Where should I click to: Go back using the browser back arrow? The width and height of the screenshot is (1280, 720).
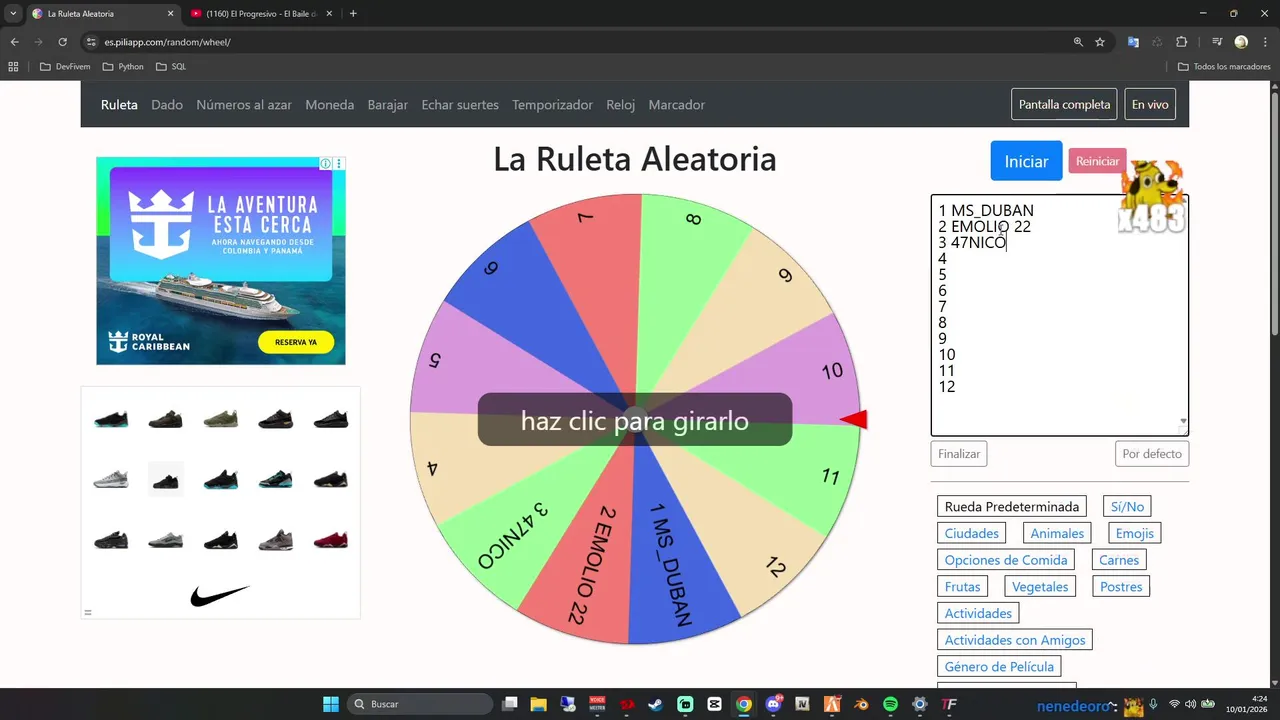pyautogui.click(x=14, y=42)
